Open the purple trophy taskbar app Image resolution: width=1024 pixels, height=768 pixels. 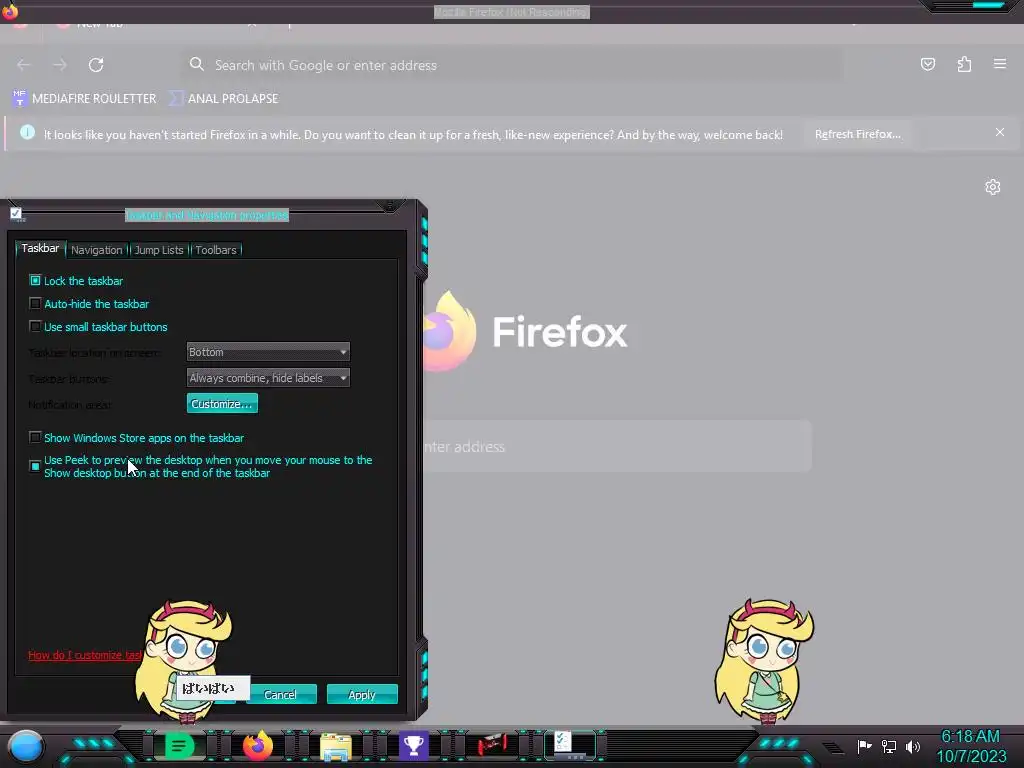tap(413, 746)
